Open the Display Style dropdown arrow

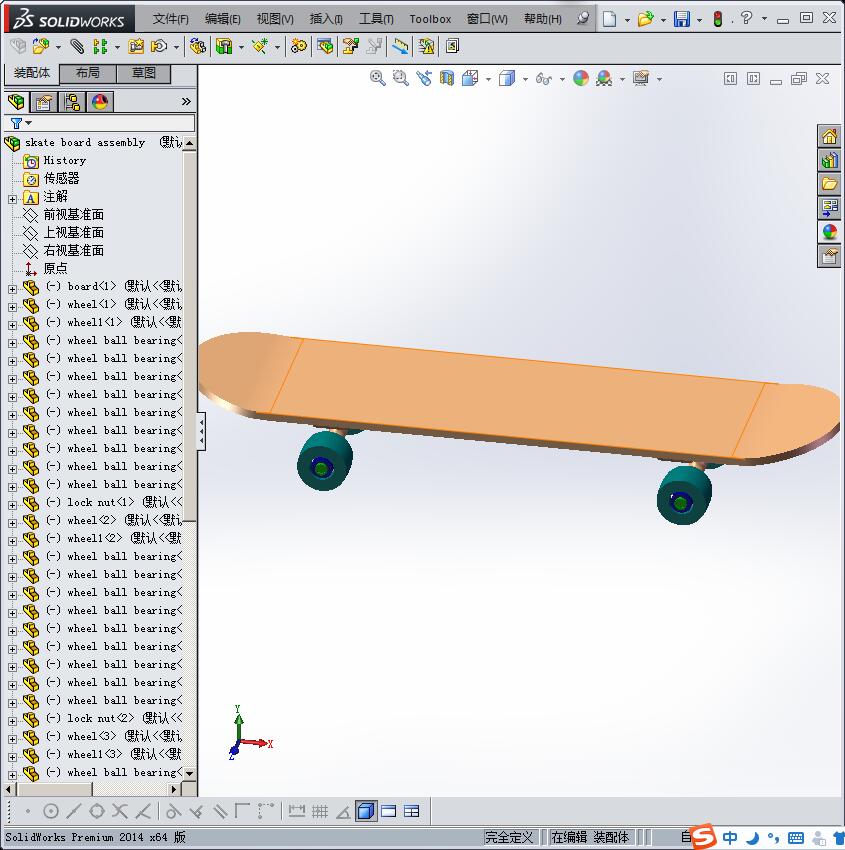point(525,79)
